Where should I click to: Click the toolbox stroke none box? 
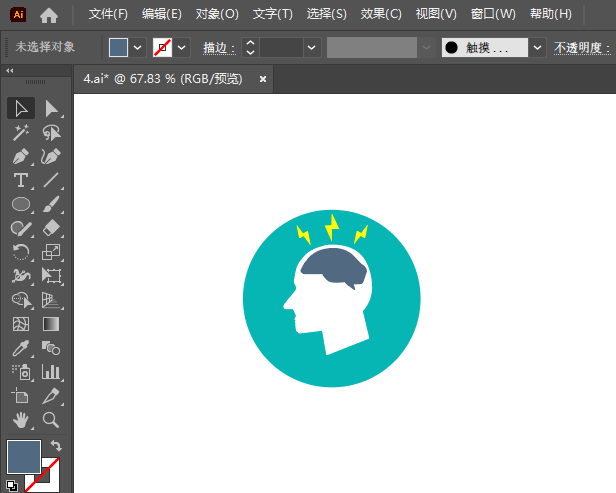50,481
